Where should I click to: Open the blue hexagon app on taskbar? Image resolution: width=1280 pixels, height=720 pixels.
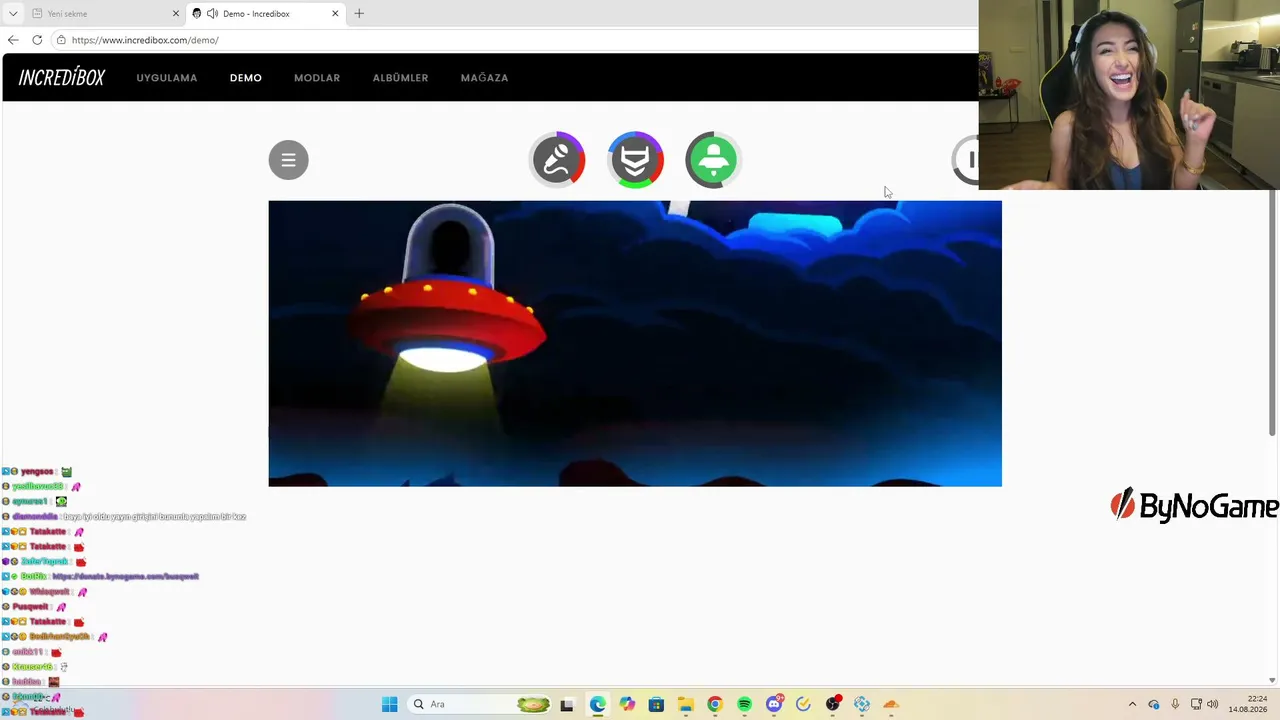[862, 704]
